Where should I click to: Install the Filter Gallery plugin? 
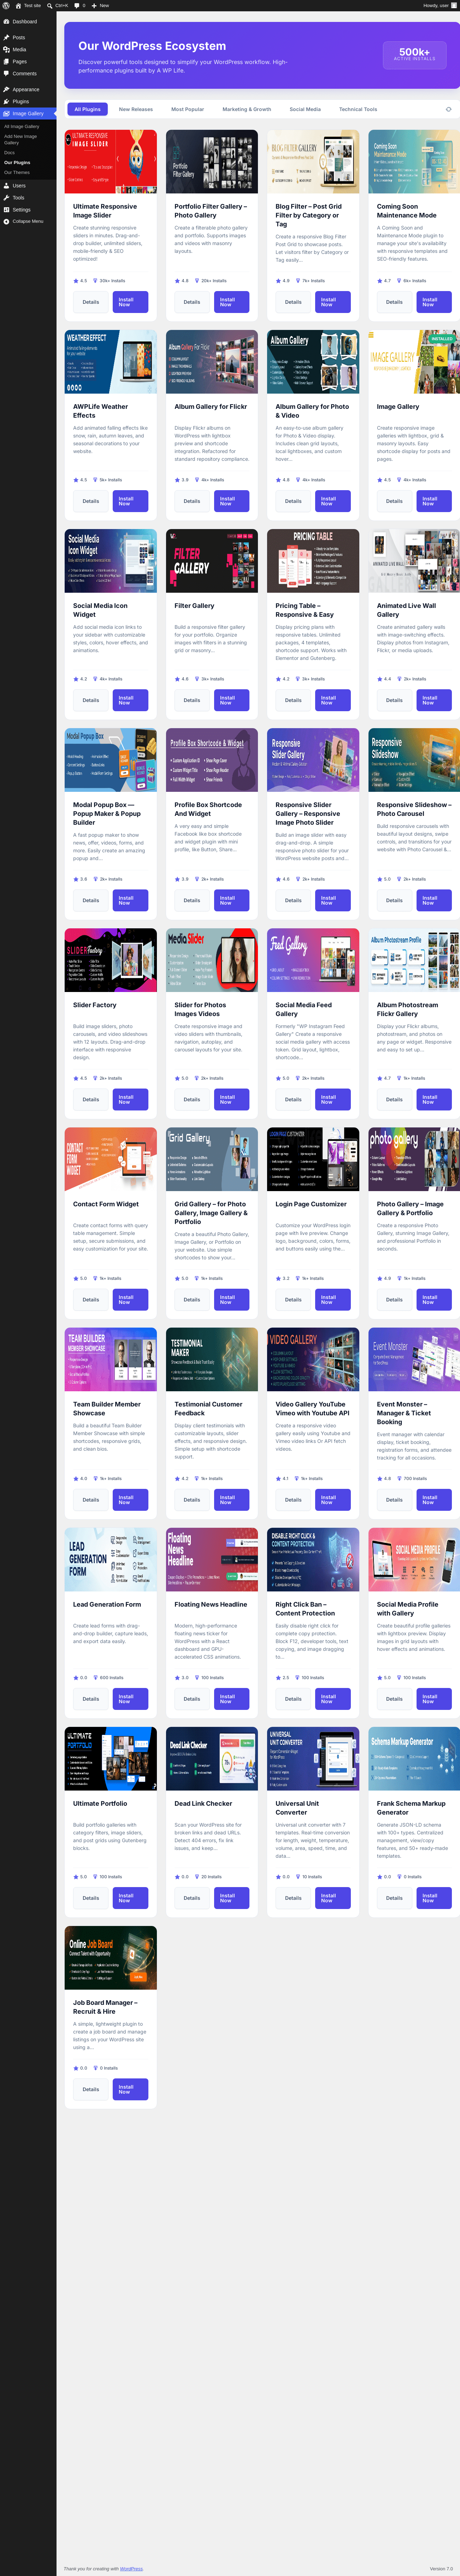tap(231, 700)
